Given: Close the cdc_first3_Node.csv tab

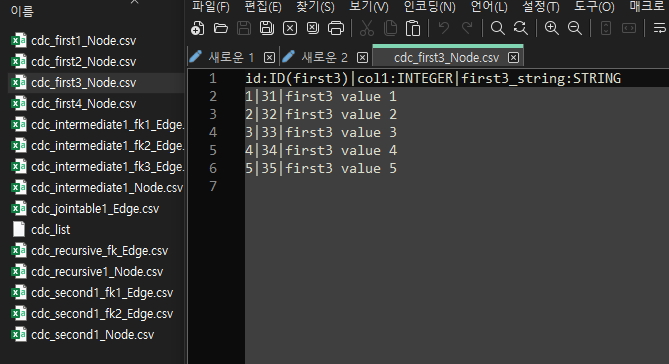Looking at the screenshot, I should click(514, 57).
